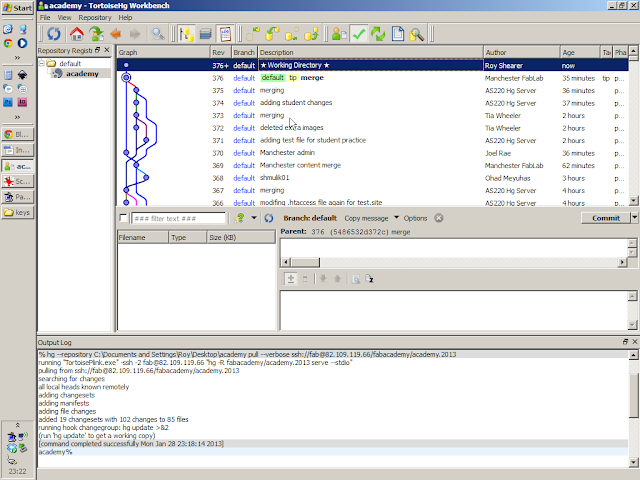The width and height of the screenshot is (640, 480).
Task: Switch to the keys folder taskbar button
Action: (18, 212)
